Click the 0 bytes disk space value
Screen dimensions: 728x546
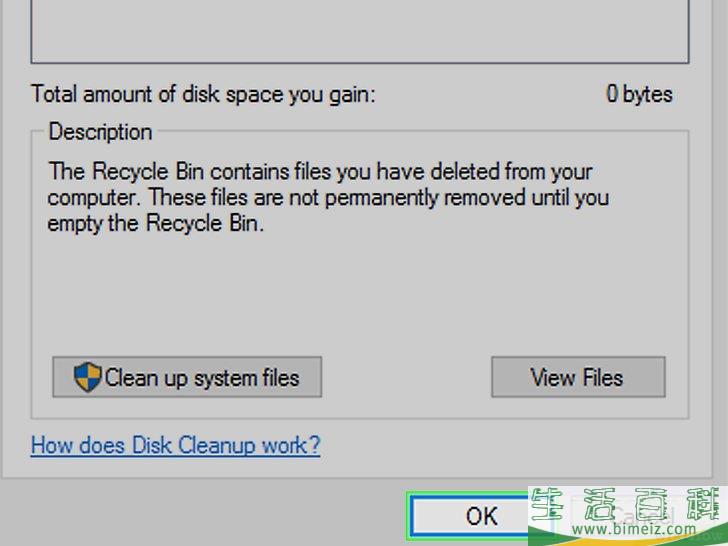tap(639, 94)
